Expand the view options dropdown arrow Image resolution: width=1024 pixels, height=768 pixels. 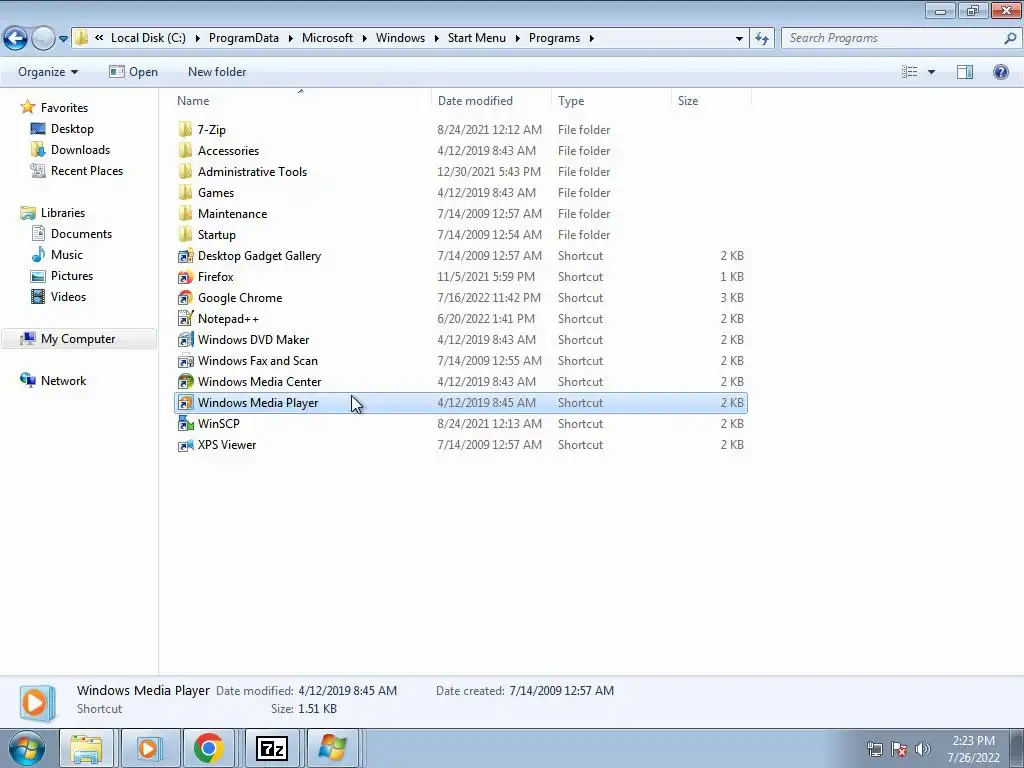(931, 72)
